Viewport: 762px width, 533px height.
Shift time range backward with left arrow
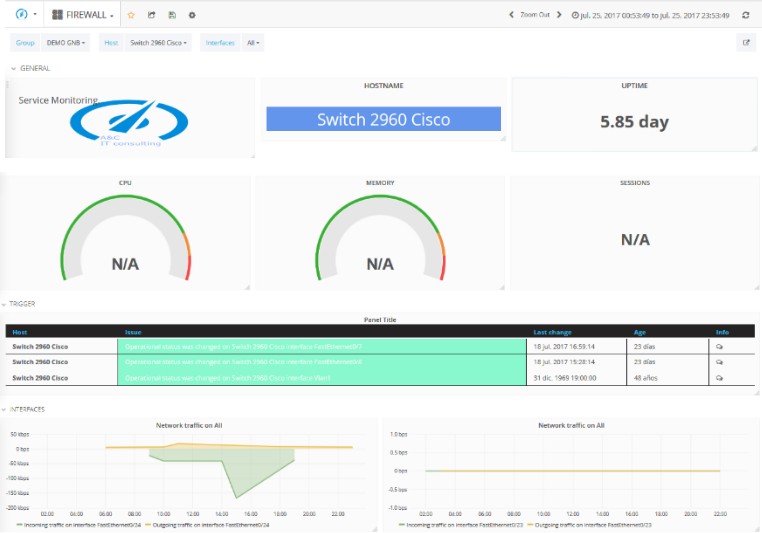(x=511, y=15)
